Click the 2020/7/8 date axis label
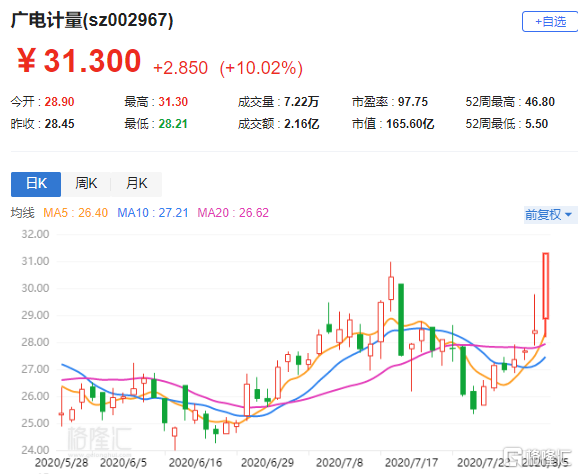The width and height of the screenshot is (578, 474). coord(340,463)
